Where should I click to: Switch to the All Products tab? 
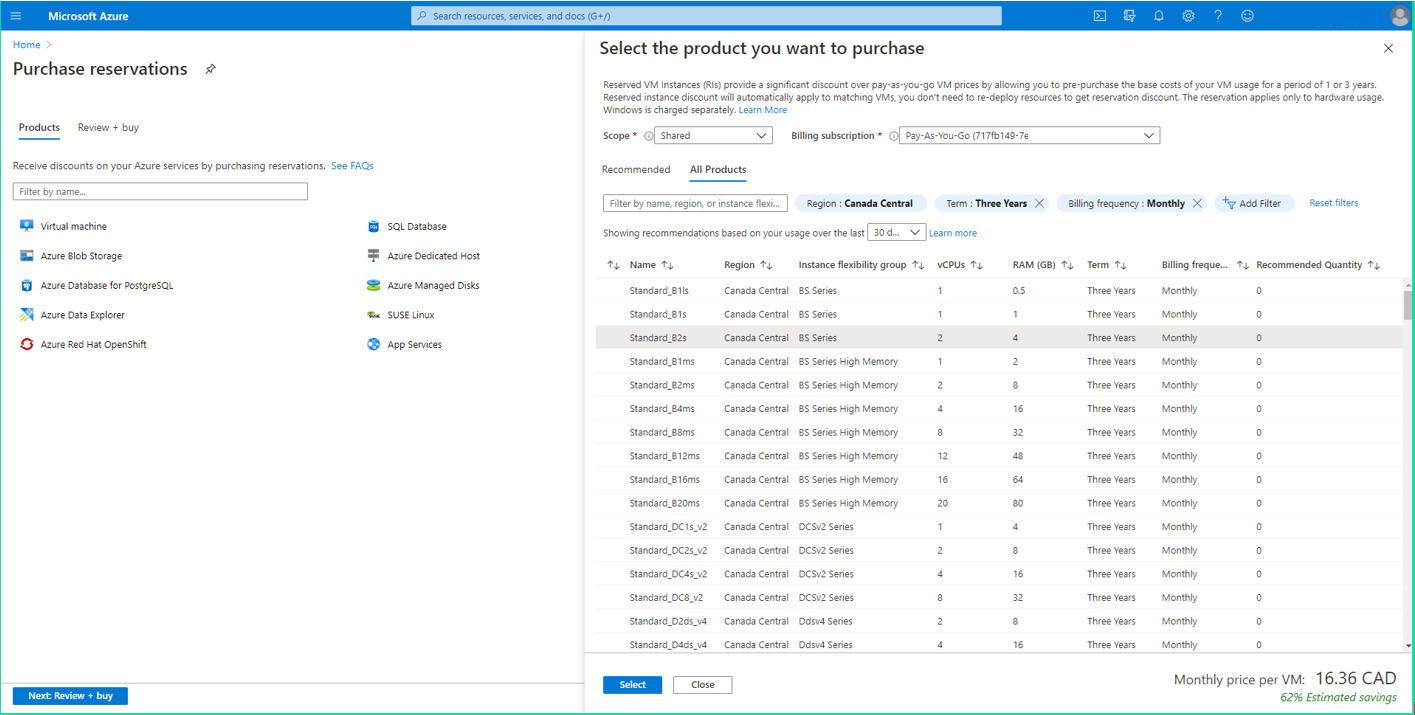pyautogui.click(x=718, y=170)
